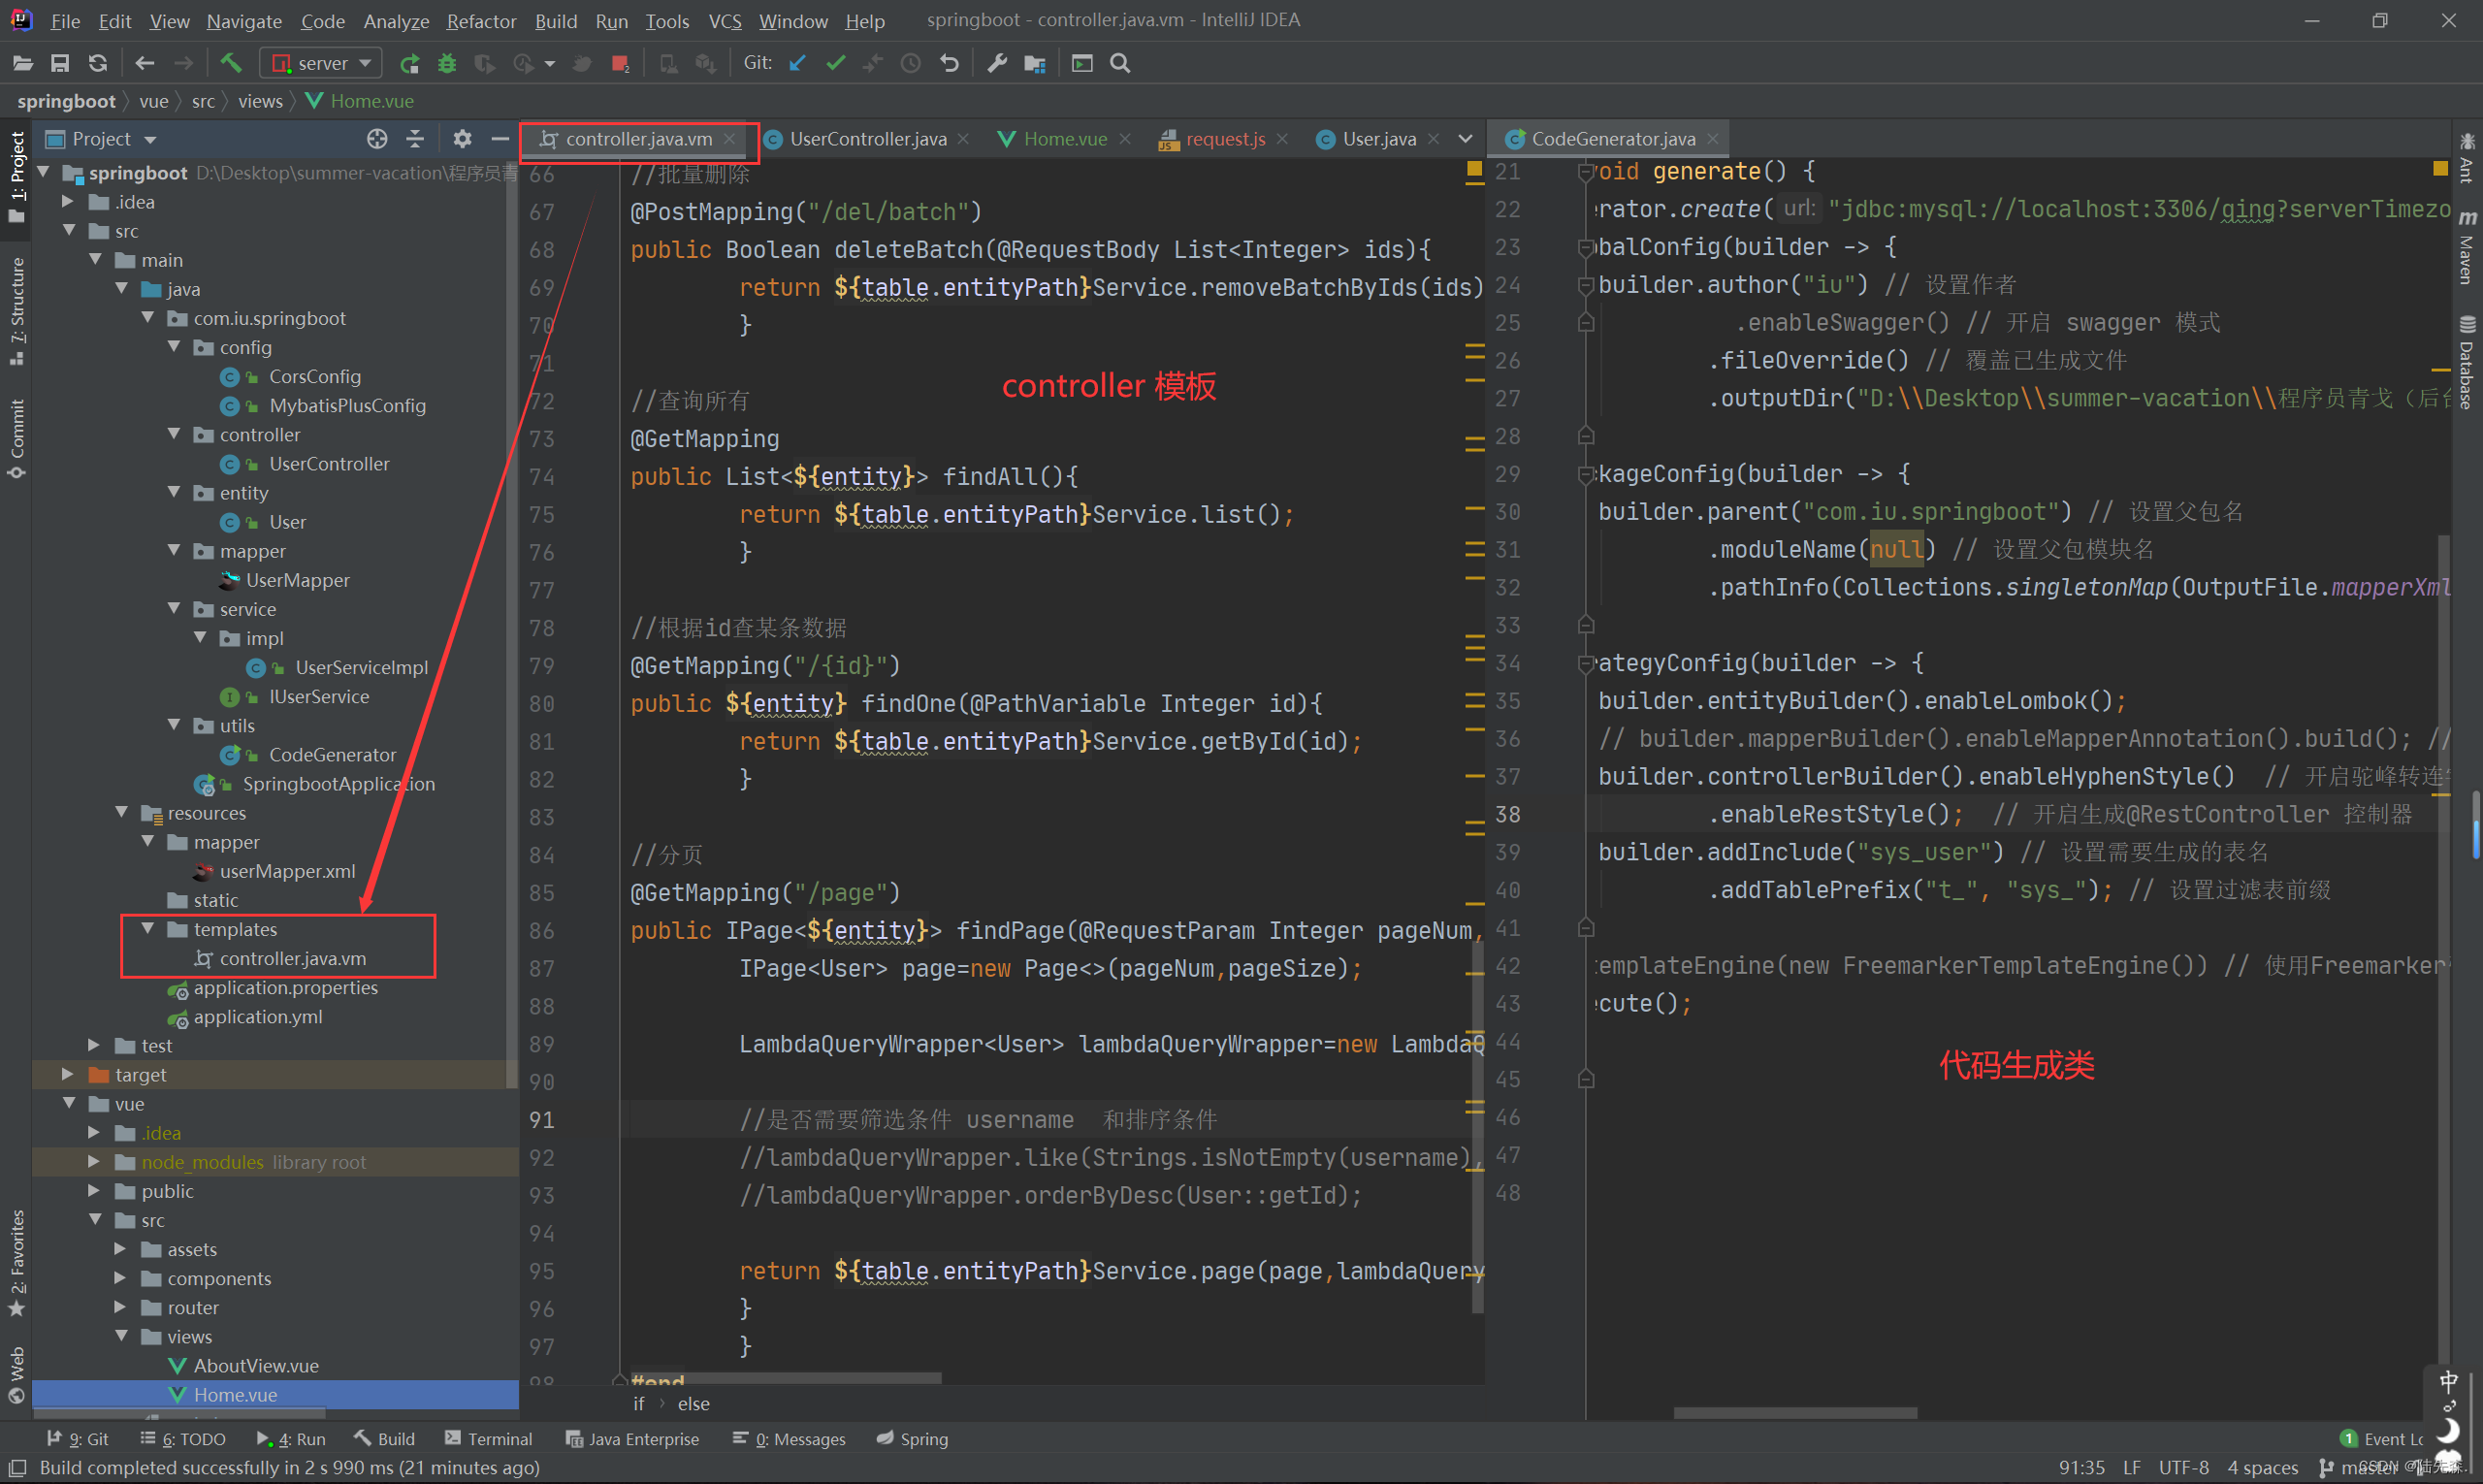Click Git update project blue arrow
The height and width of the screenshot is (1484, 2483).
(x=797, y=63)
